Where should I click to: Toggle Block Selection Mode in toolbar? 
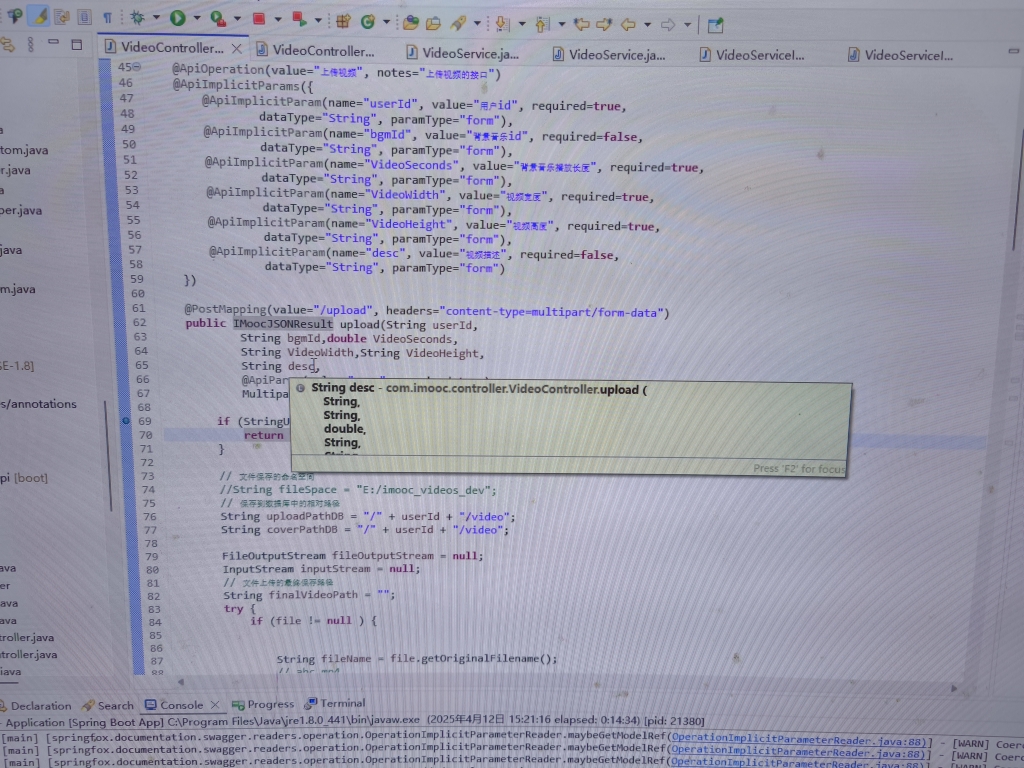85,17
